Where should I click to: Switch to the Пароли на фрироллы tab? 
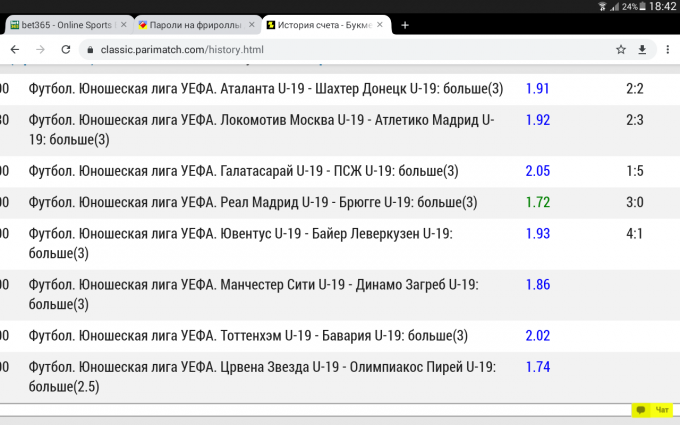198,25
